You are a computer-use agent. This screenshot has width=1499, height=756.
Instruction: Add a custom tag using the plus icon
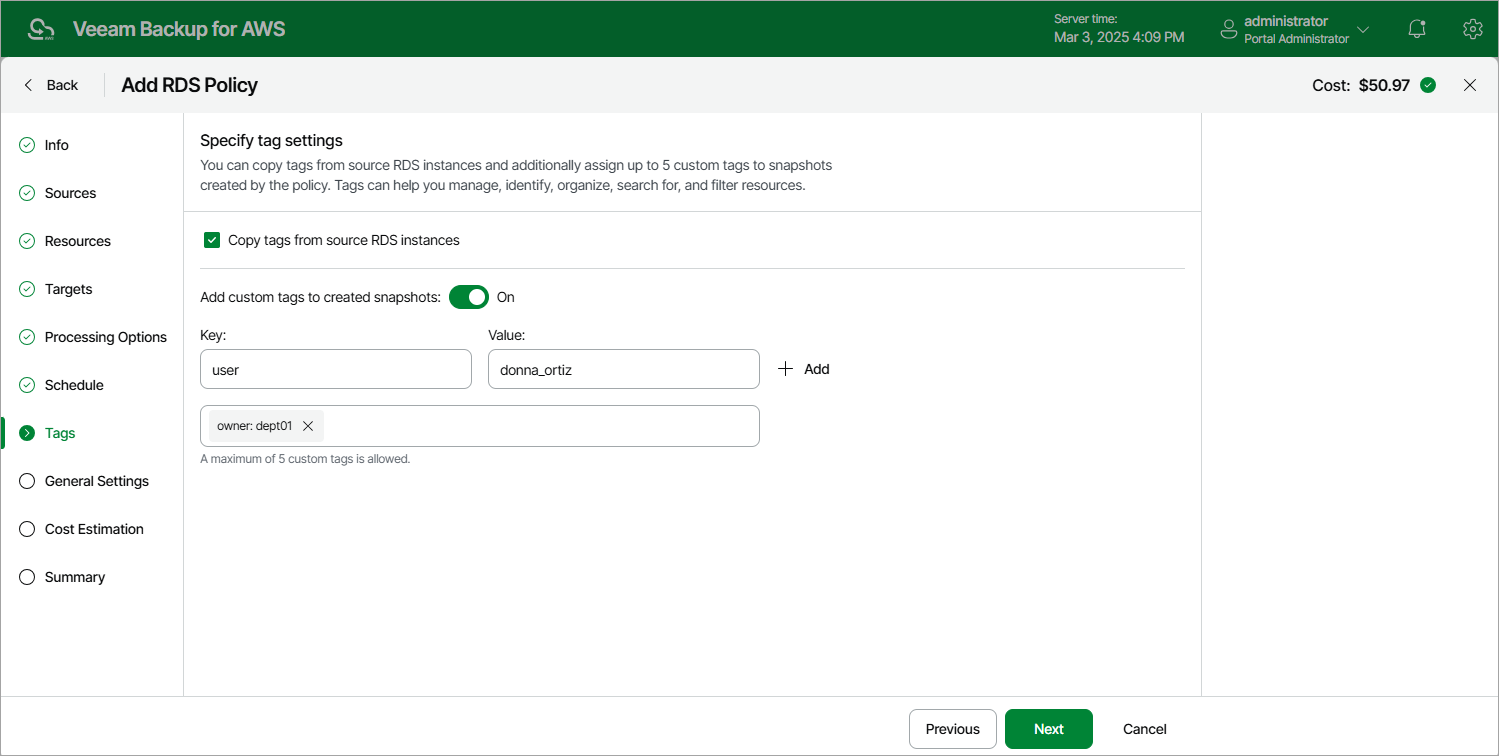(786, 368)
